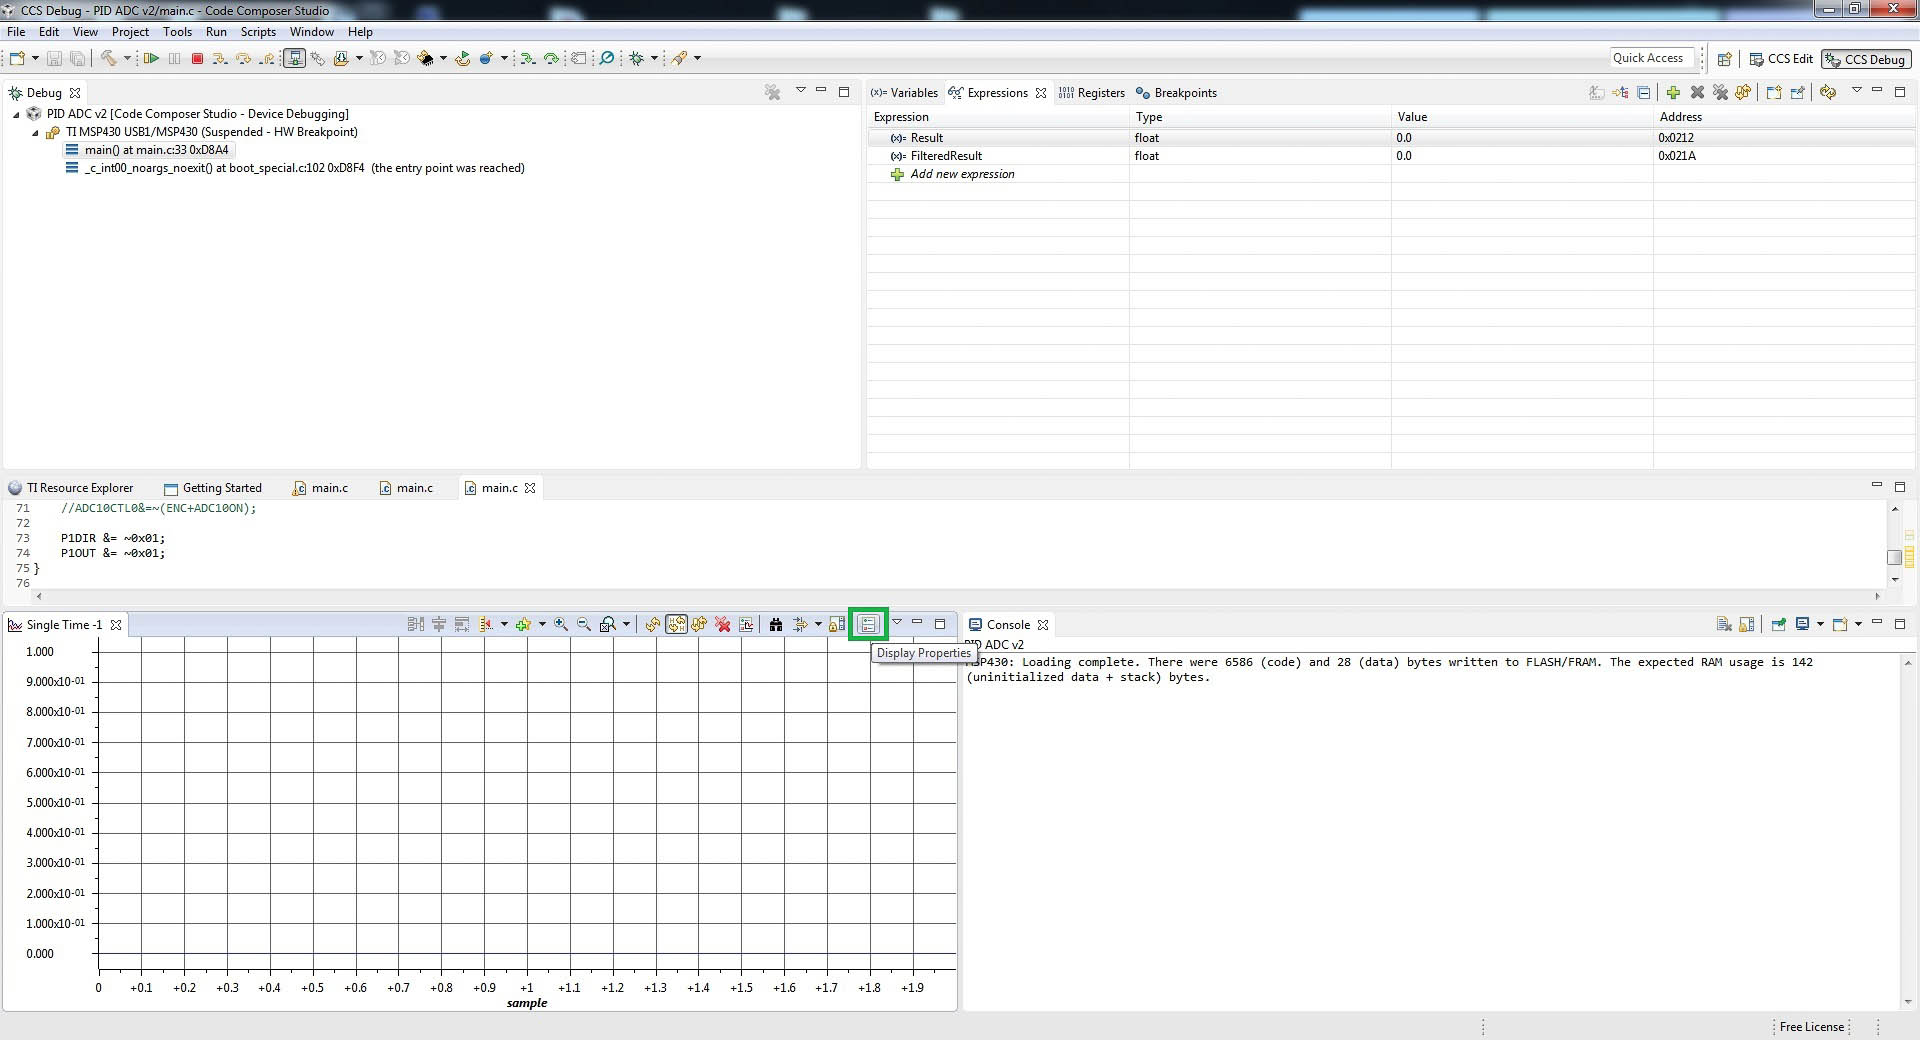Click the Terminate debug session icon
The image size is (1920, 1040).
[x=197, y=58]
